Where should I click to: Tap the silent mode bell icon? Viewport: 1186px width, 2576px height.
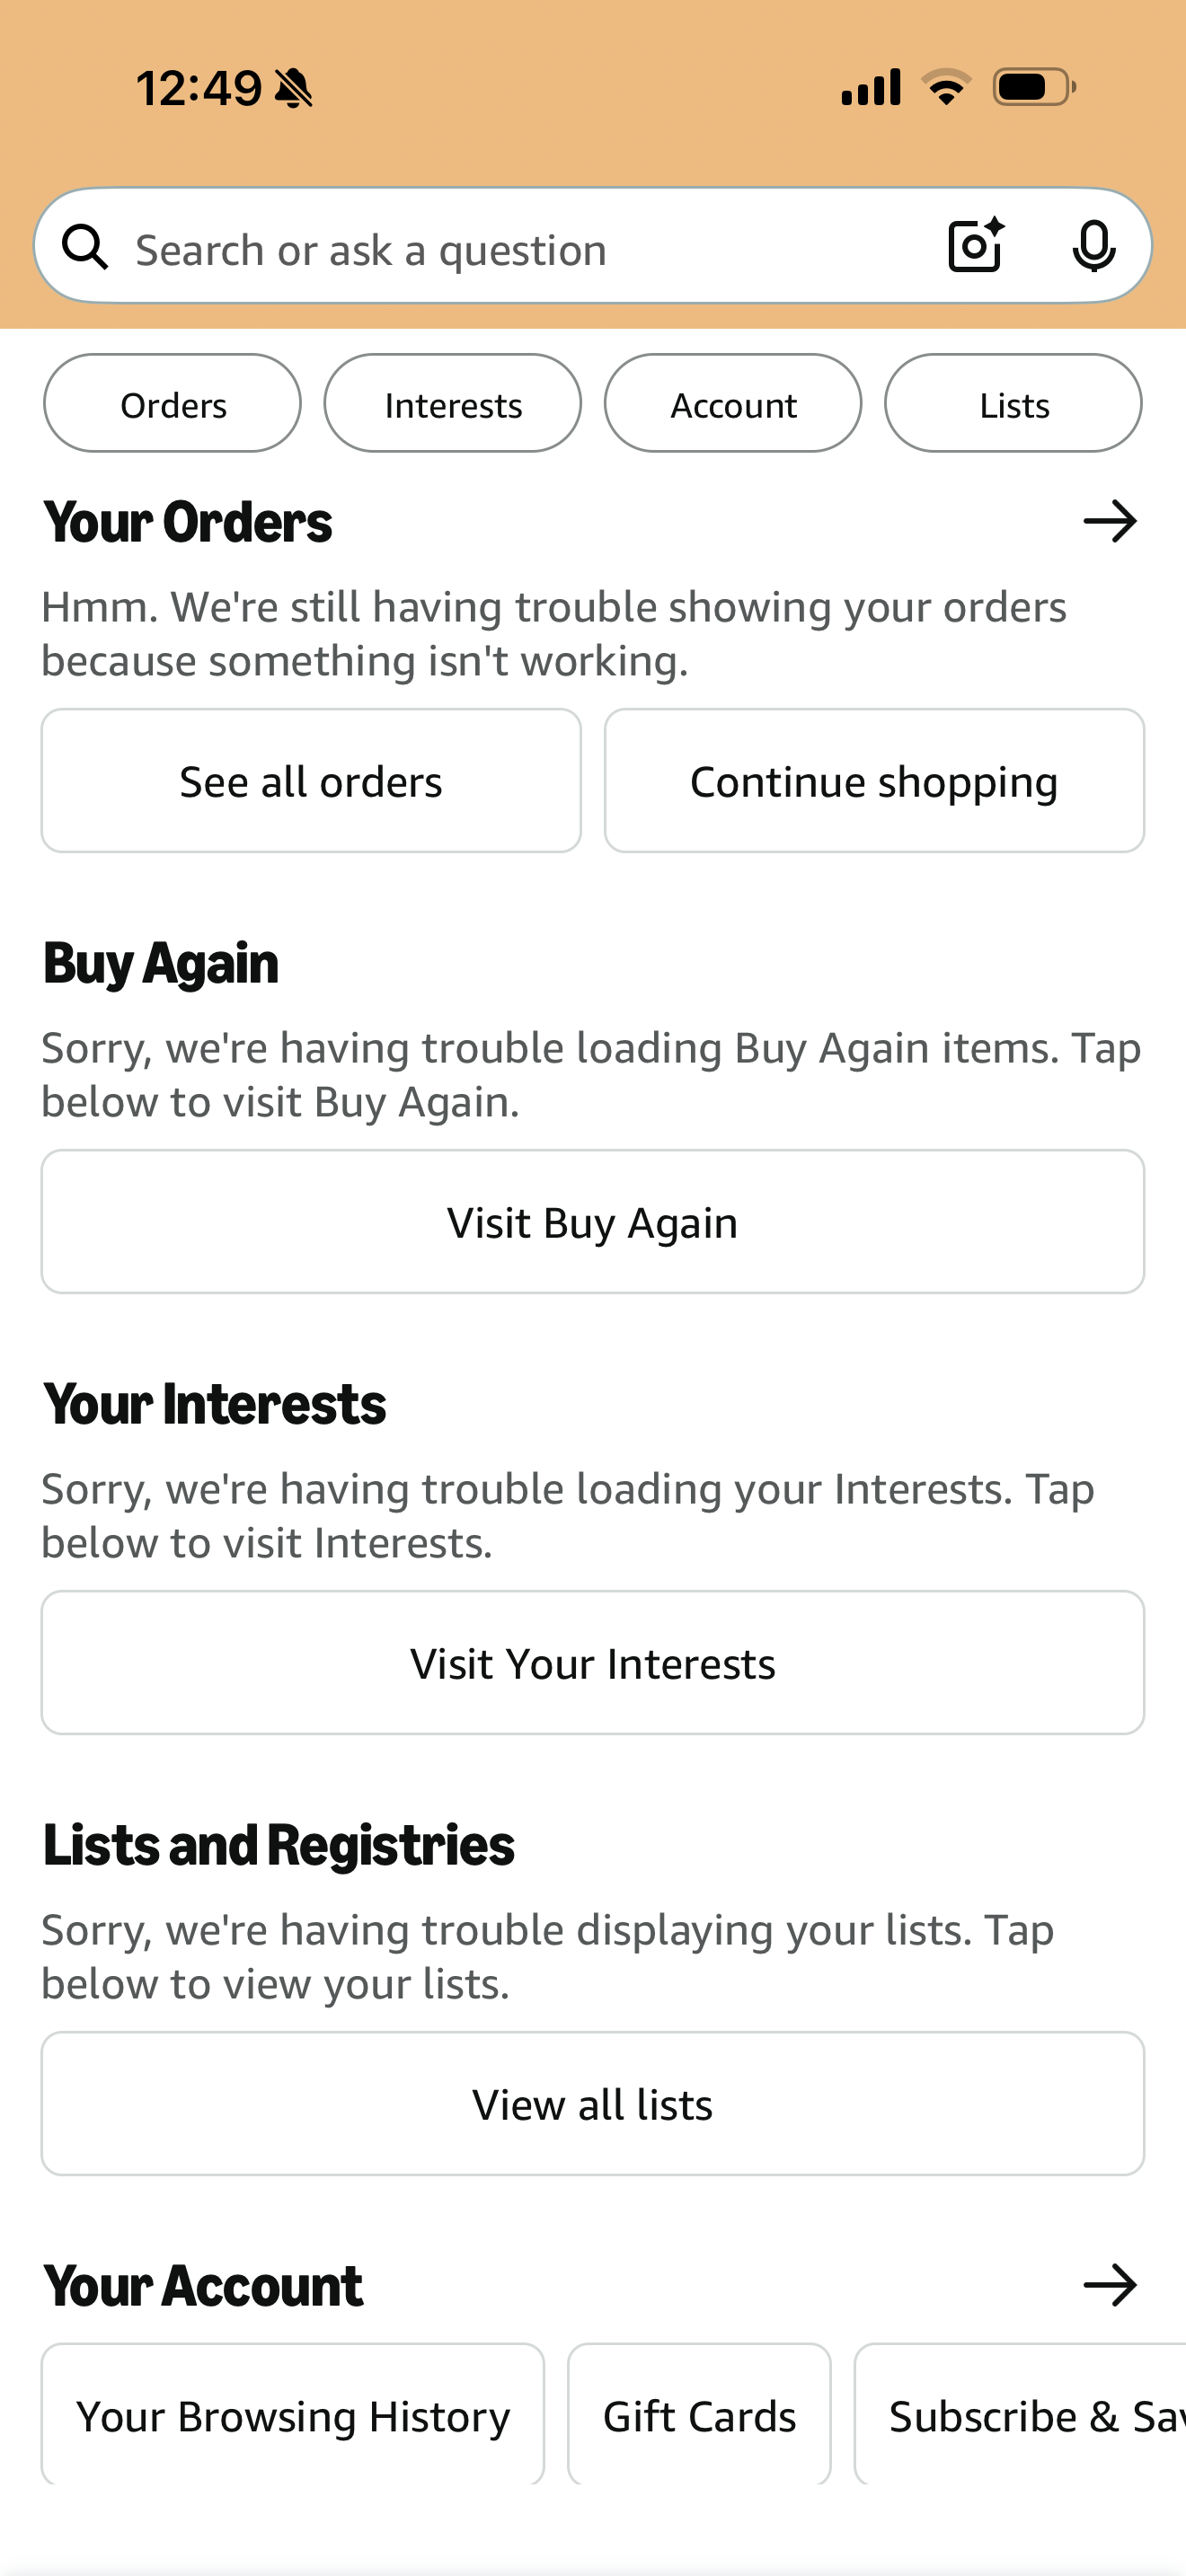pyautogui.click(x=294, y=88)
